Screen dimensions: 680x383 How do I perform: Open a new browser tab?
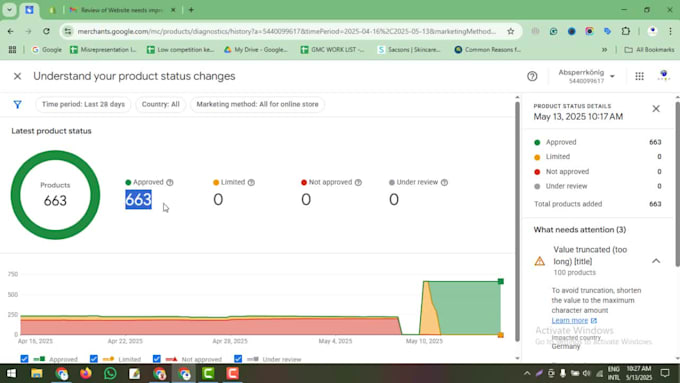point(191,10)
